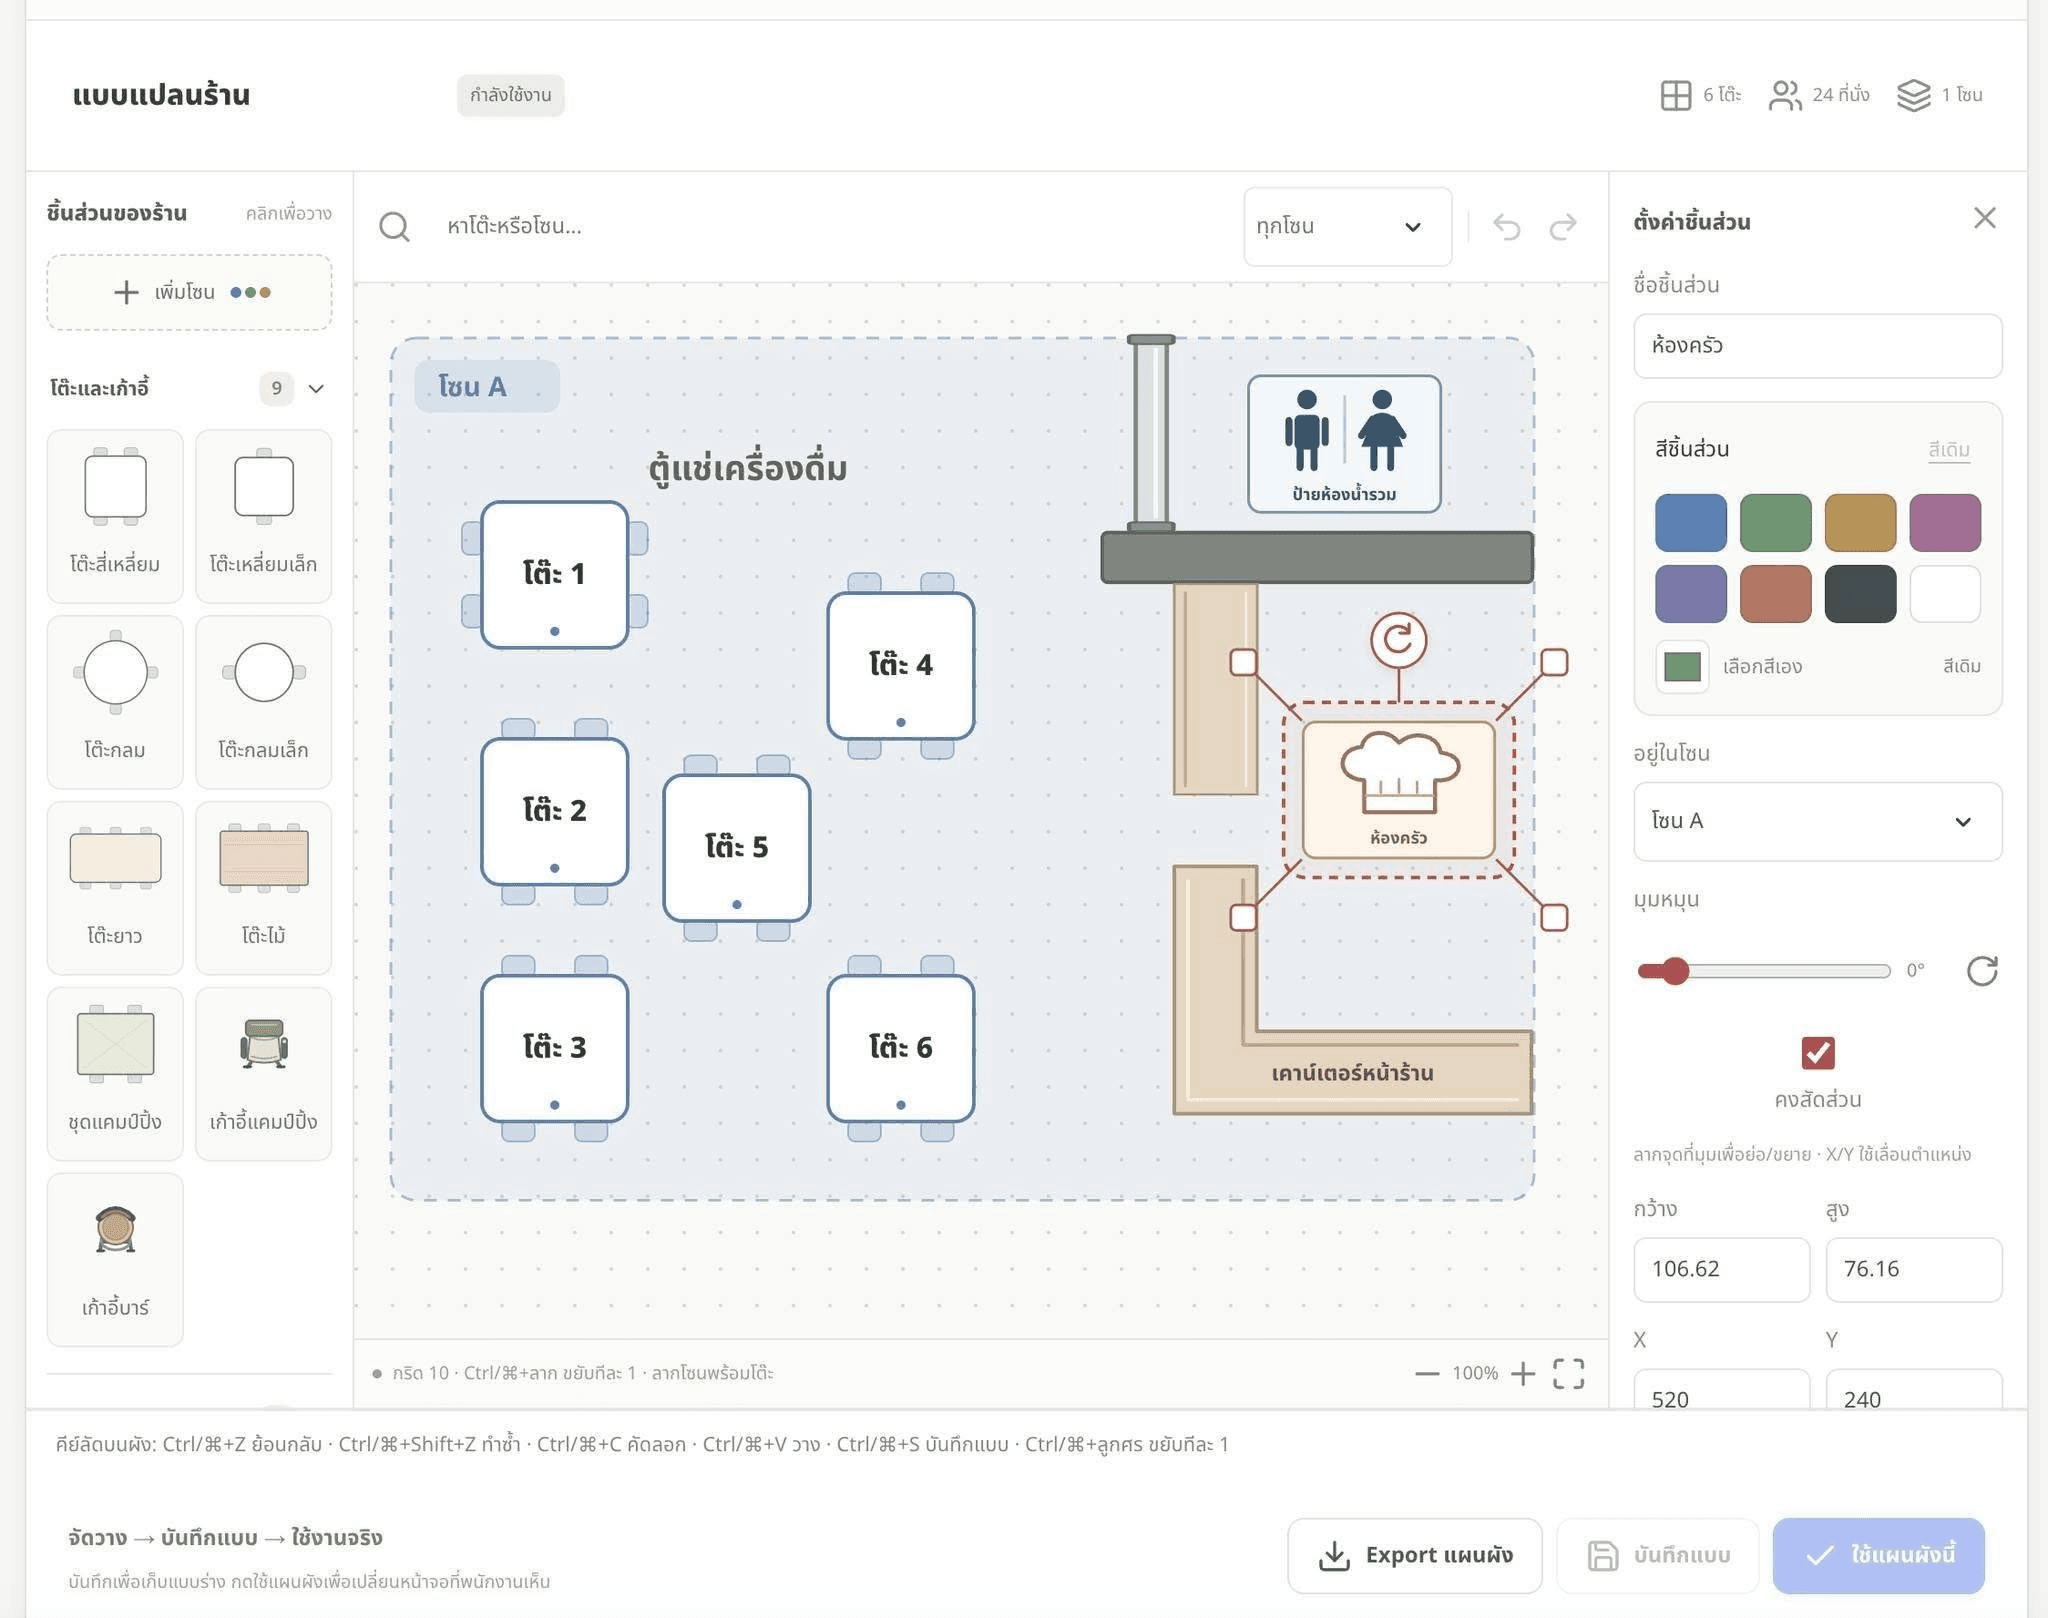This screenshot has height=1618, width=2048.
Task: Open the เลือกสีเอง custom color picker
Action: coord(1682,666)
